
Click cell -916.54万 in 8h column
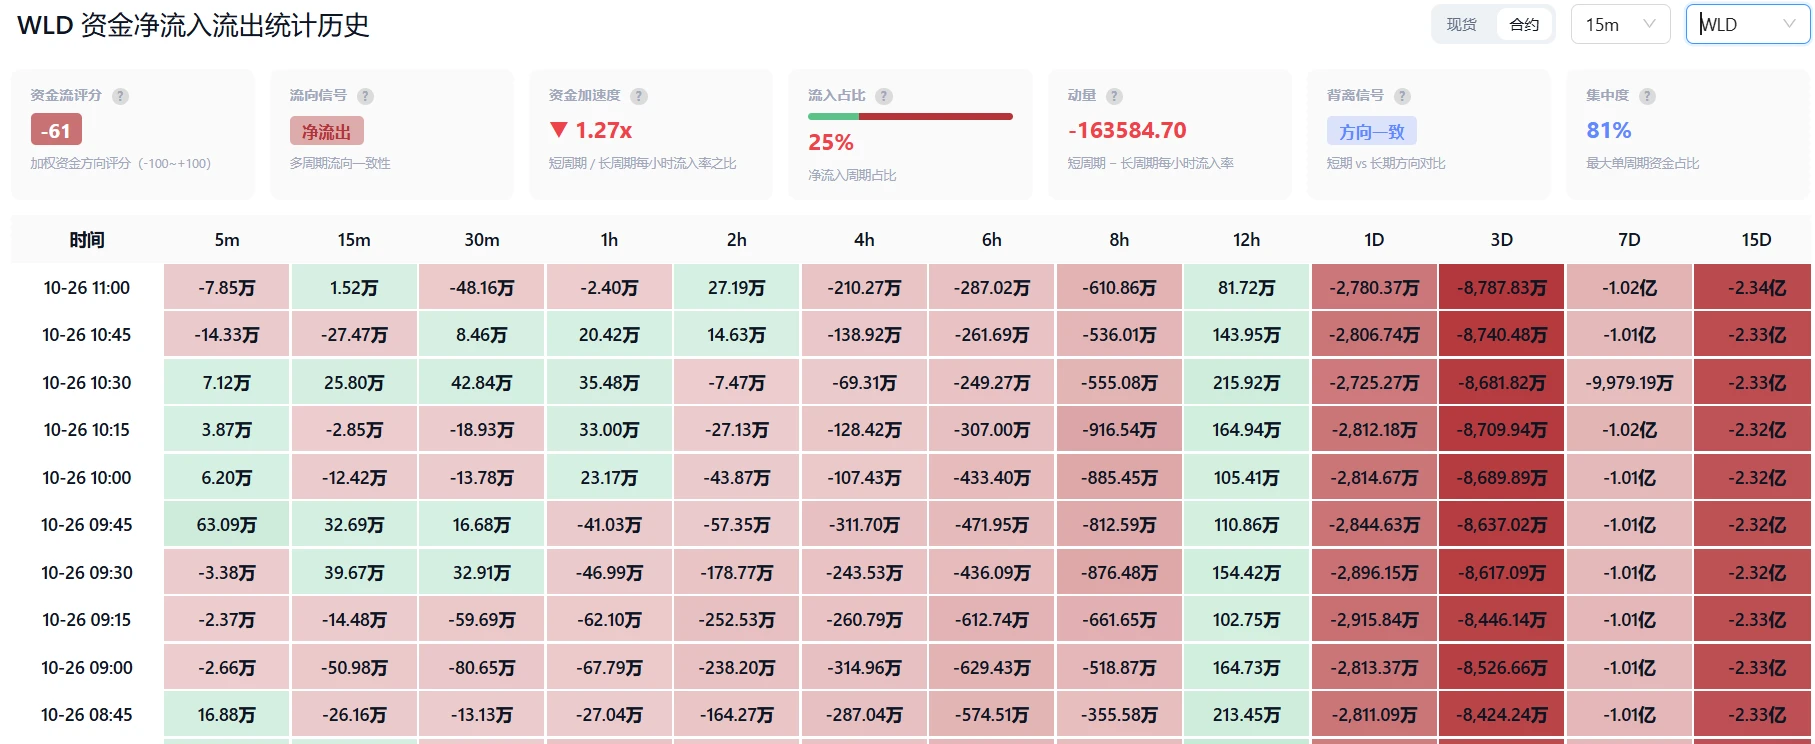click(x=1119, y=430)
